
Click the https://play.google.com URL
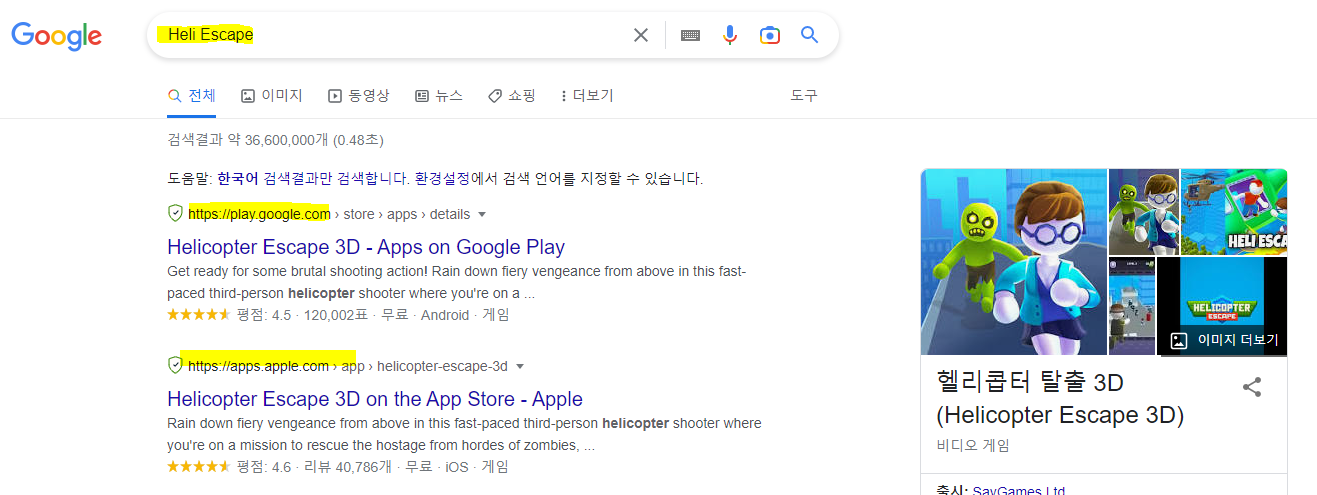(x=259, y=214)
